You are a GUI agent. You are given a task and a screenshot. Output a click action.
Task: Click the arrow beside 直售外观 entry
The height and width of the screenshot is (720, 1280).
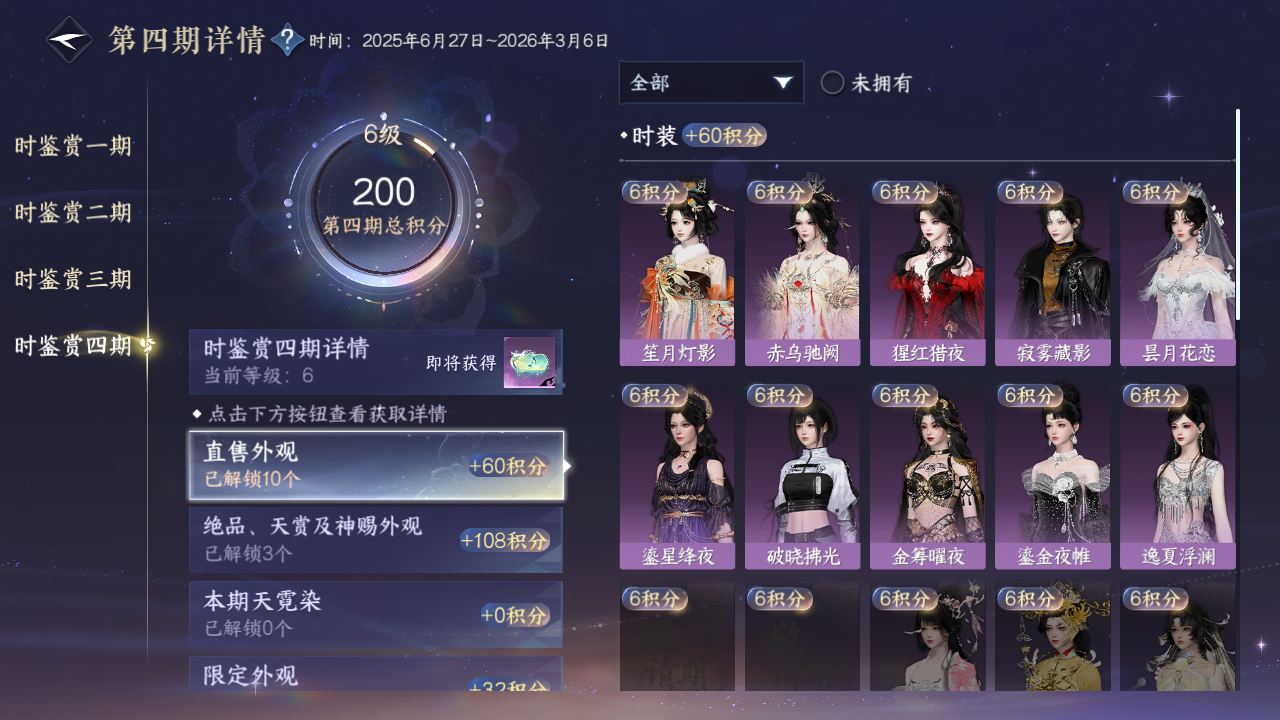(568, 466)
